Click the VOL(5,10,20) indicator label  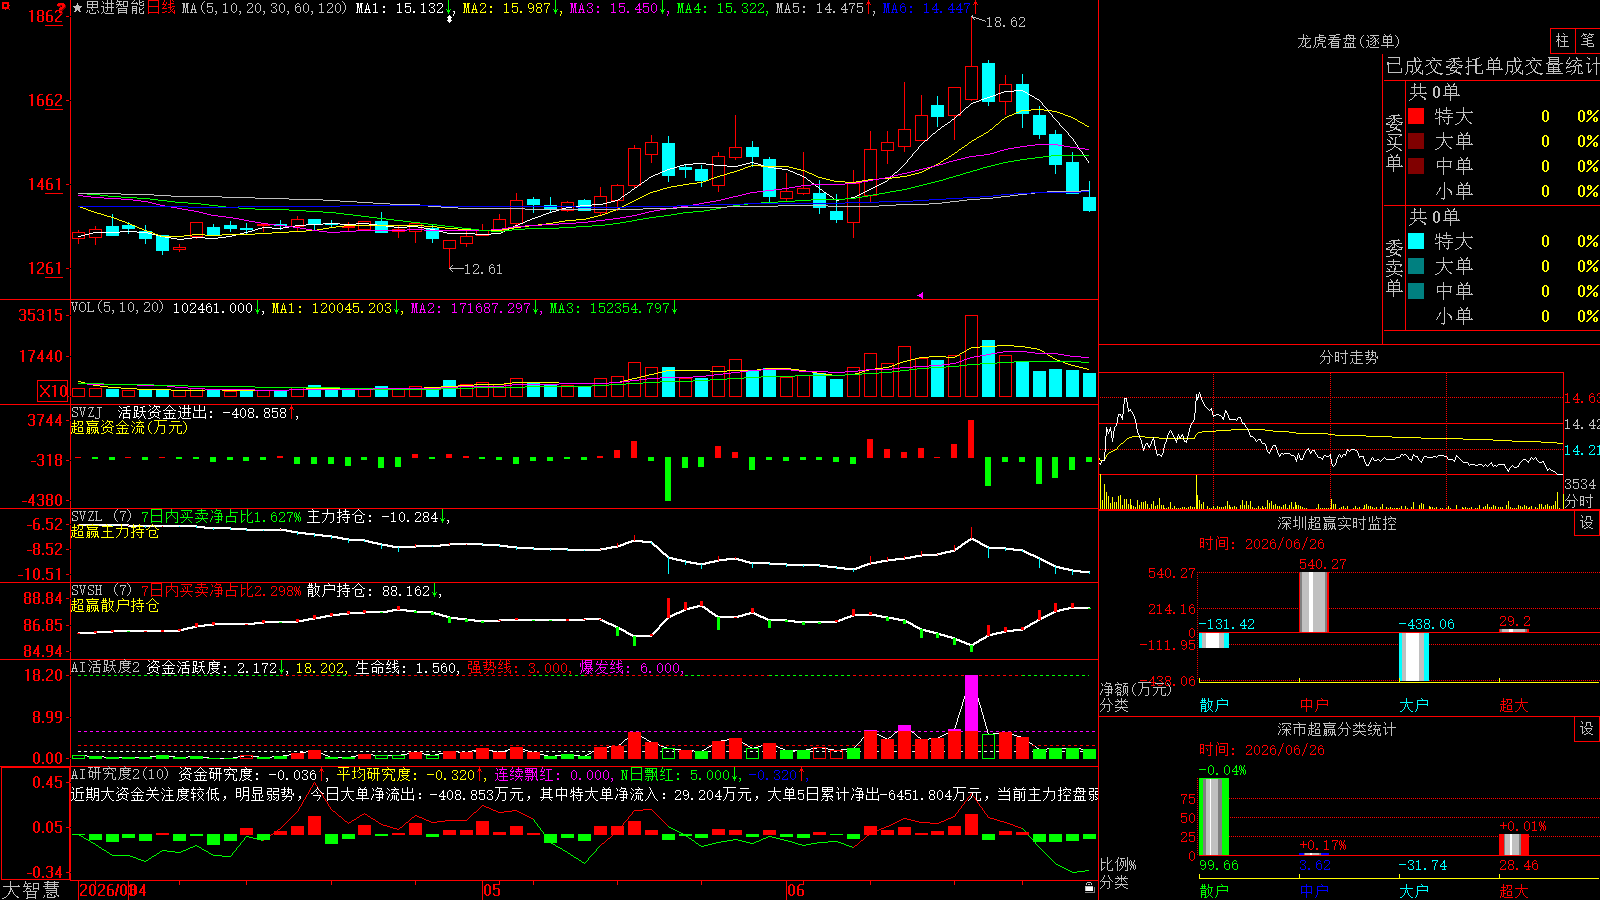click(117, 308)
